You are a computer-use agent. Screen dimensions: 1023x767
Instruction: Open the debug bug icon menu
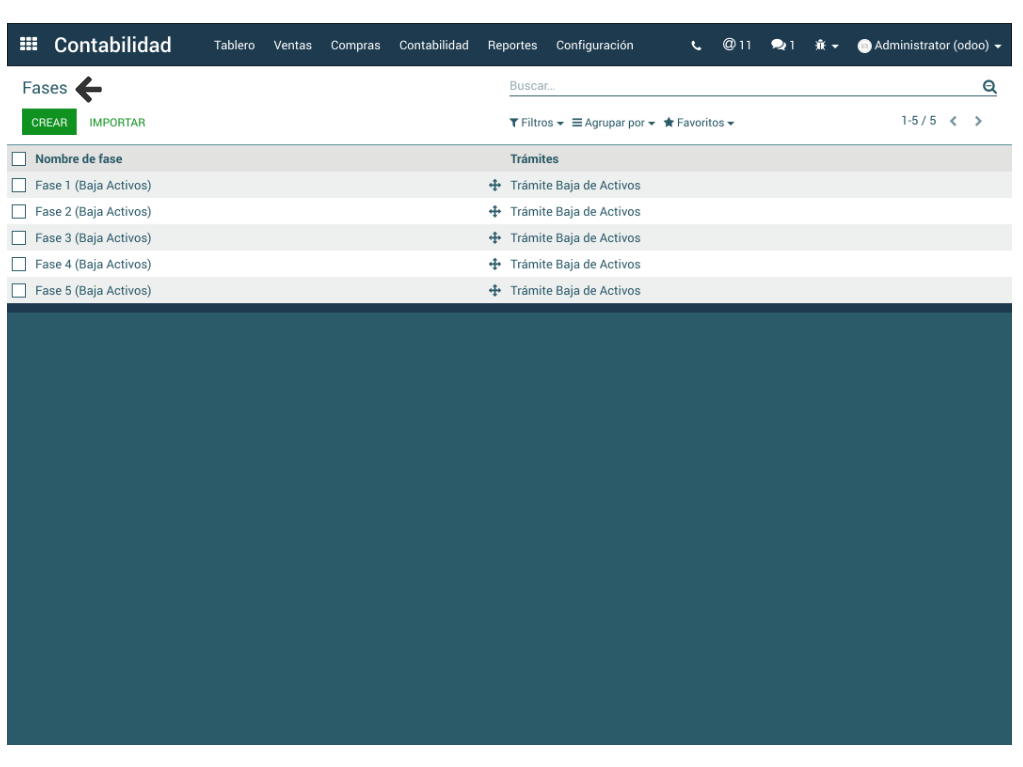point(826,46)
